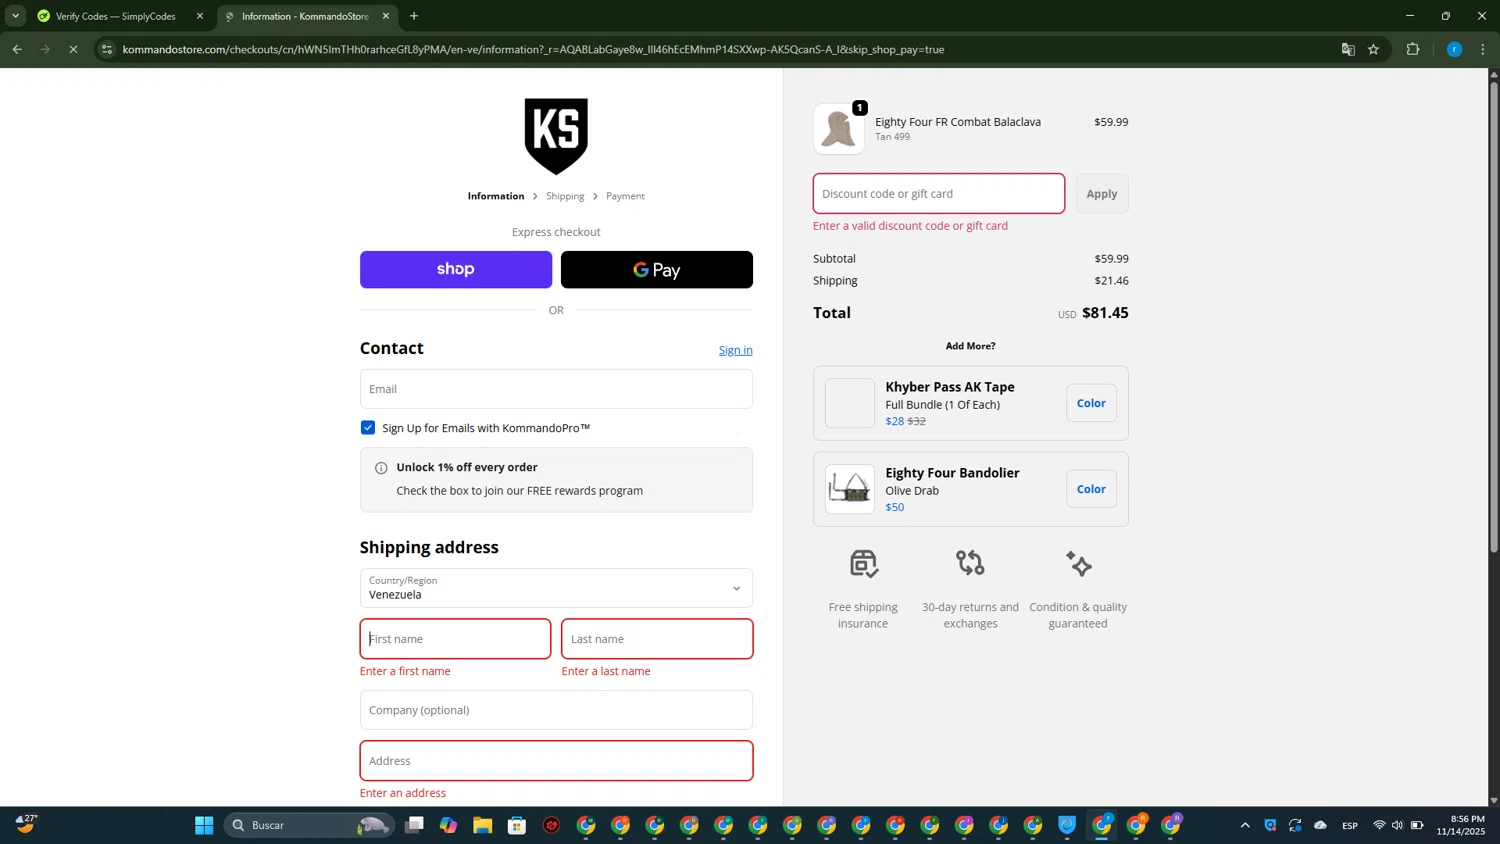Click the Total $81.45 amount
Screen dimensions: 1500x844
click(1105, 313)
